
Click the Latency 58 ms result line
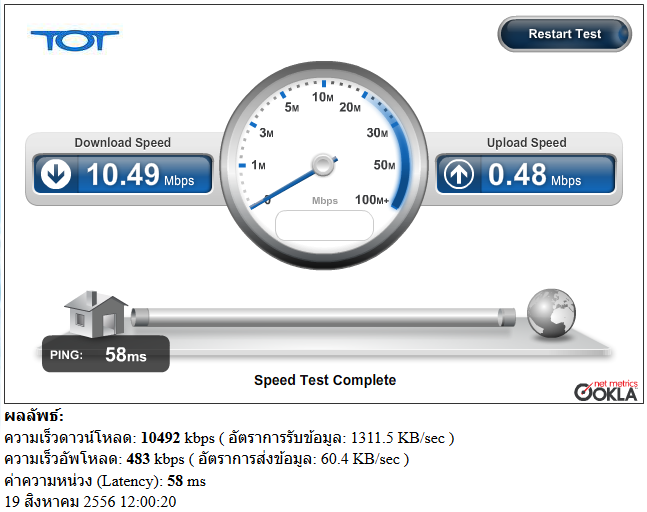click(105, 481)
